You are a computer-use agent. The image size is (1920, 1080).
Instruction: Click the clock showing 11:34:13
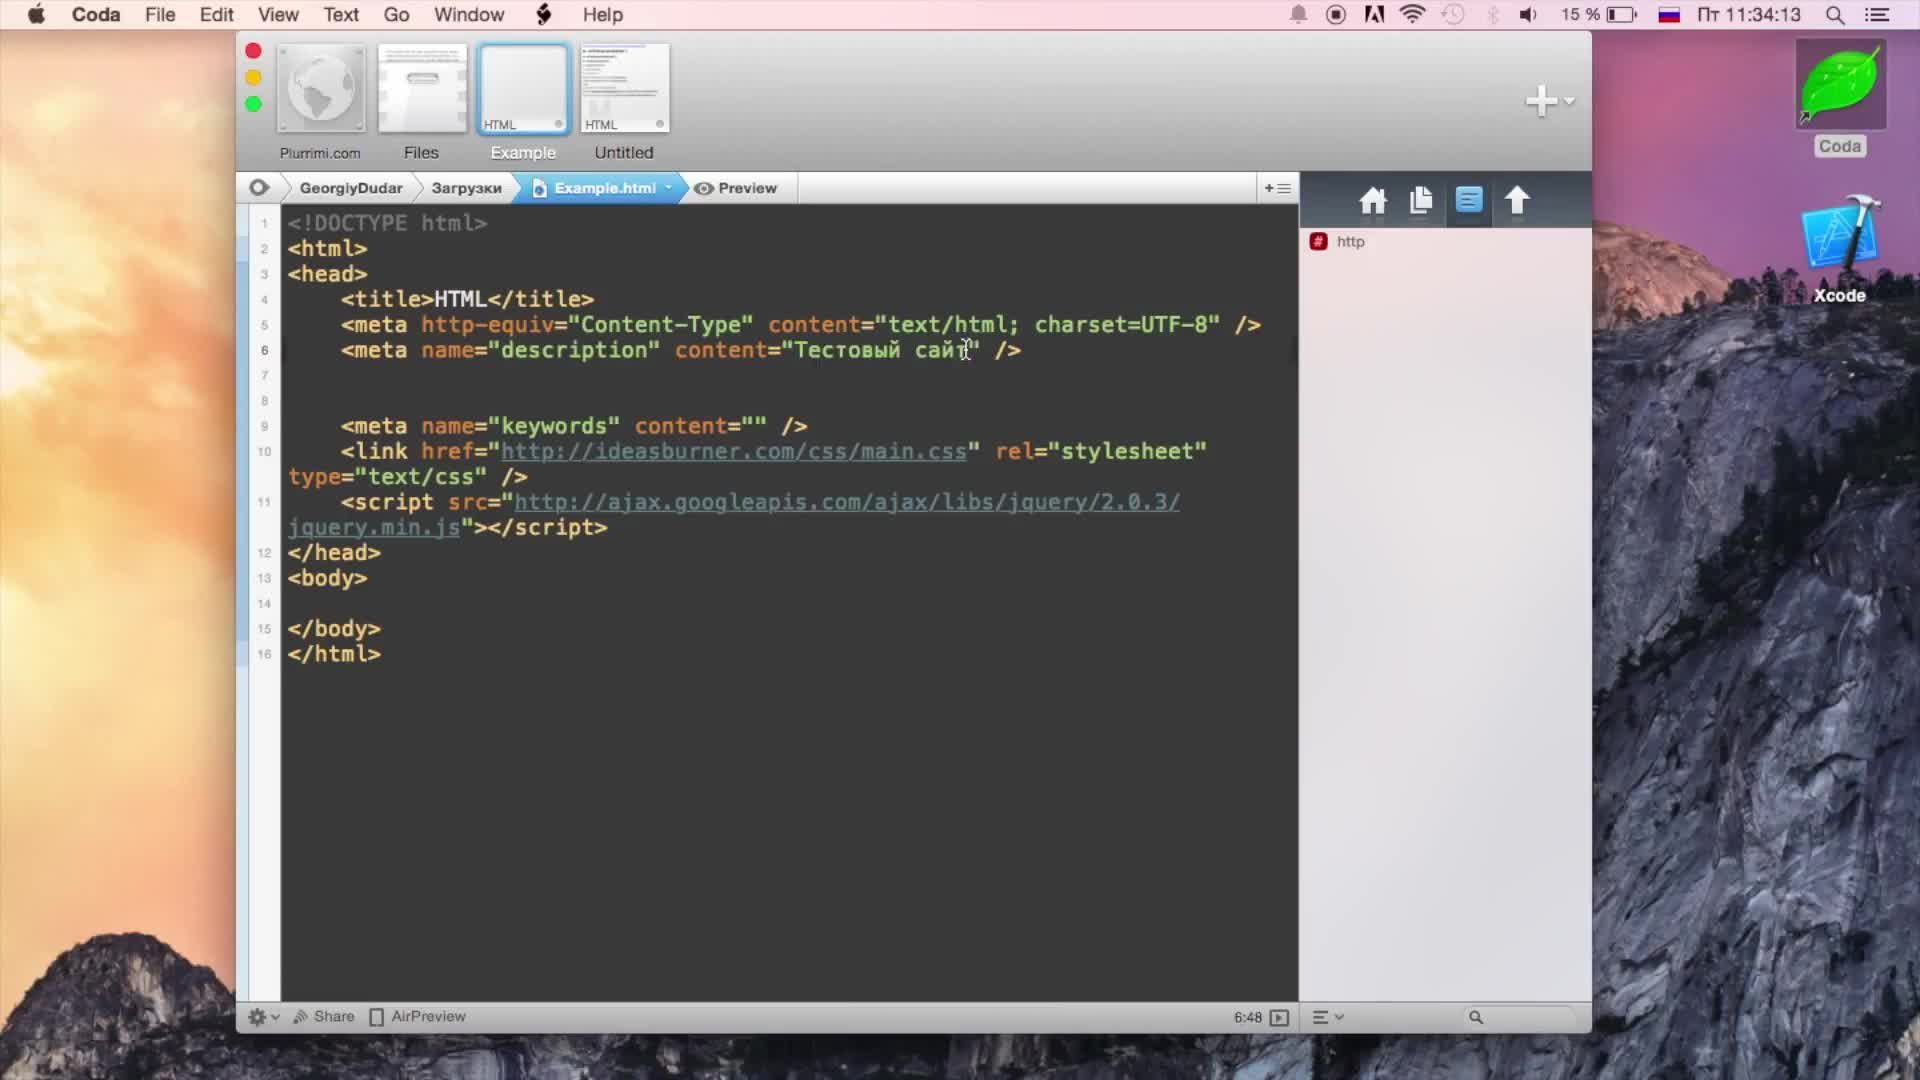pyautogui.click(x=1749, y=15)
